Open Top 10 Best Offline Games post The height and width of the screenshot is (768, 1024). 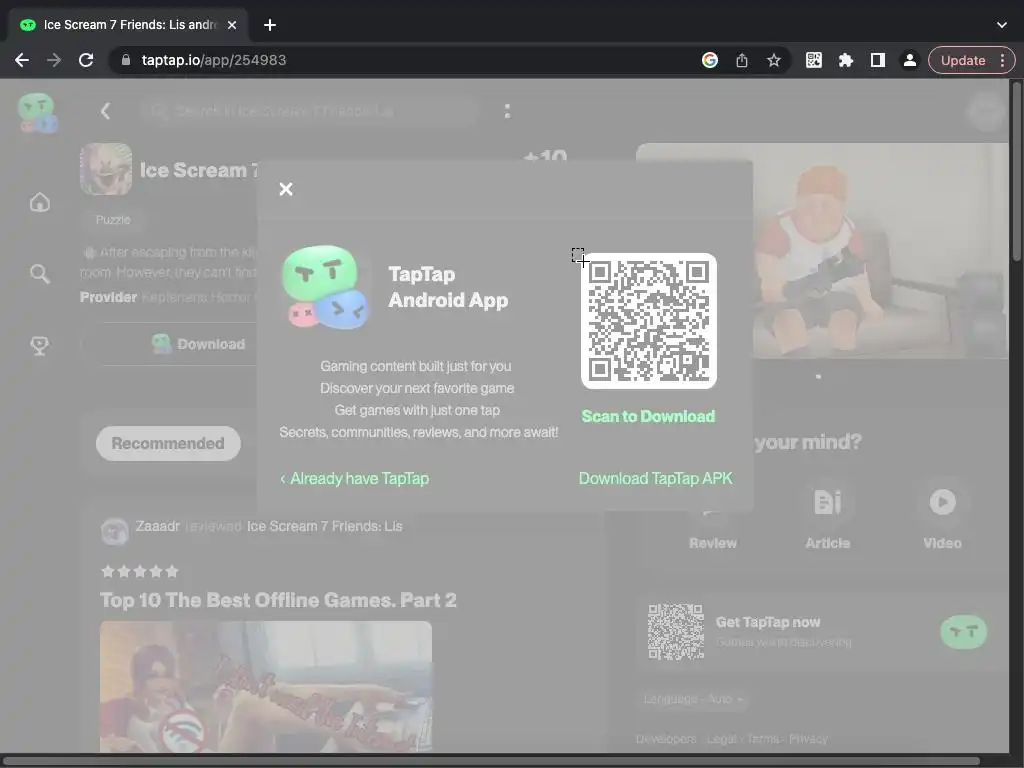[x=278, y=600]
